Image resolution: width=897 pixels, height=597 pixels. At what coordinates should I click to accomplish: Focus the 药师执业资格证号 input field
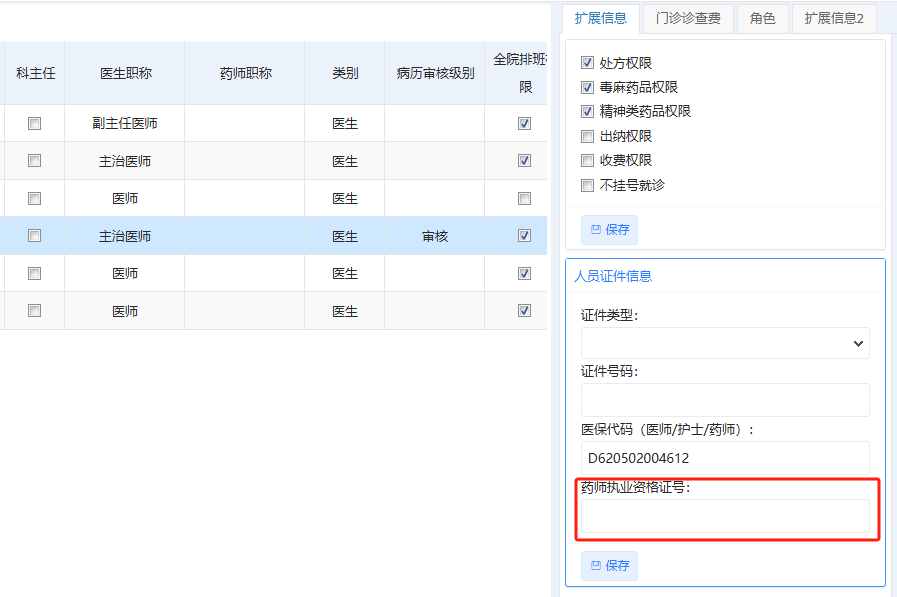point(725,516)
